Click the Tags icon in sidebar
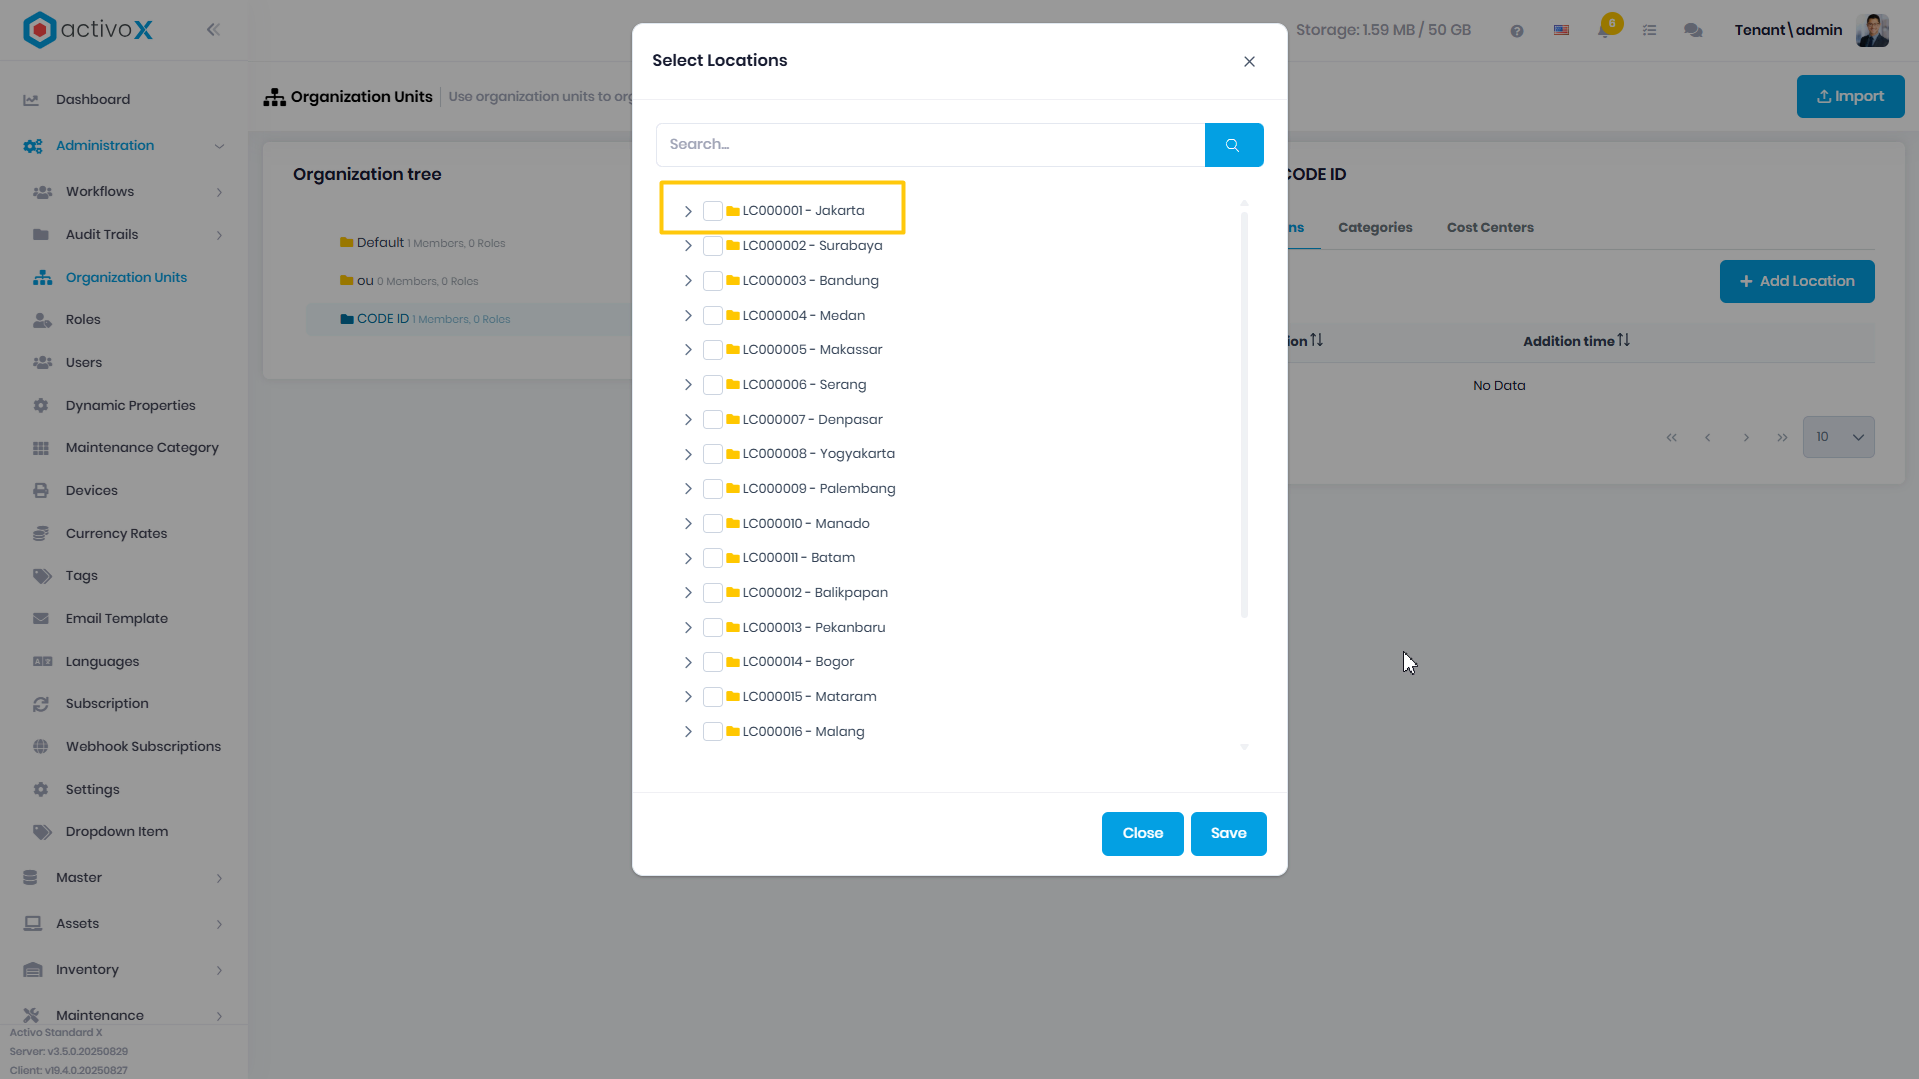 coord(42,576)
